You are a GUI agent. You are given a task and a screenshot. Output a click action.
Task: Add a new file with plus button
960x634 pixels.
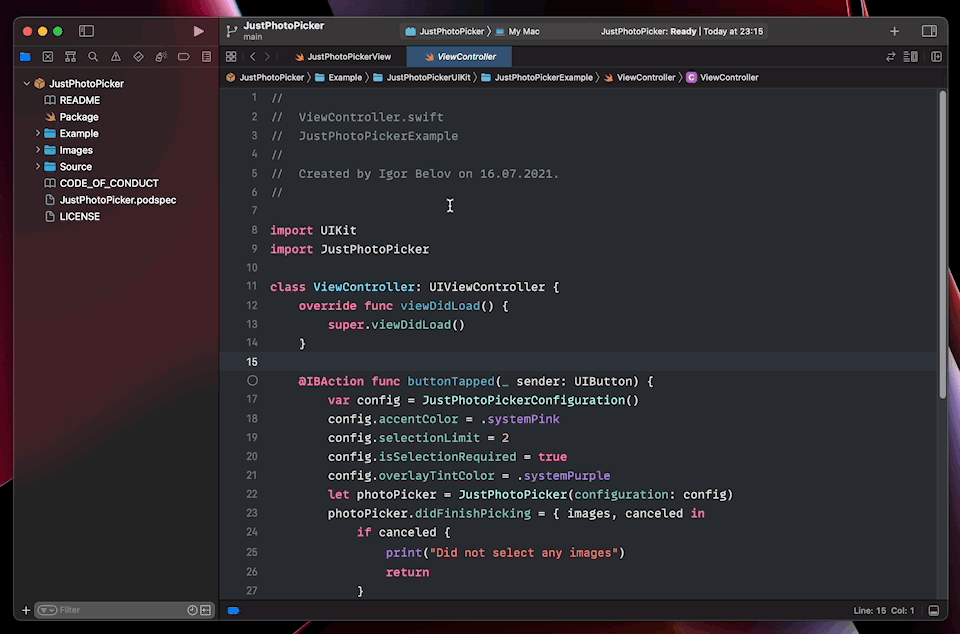point(26,610)
